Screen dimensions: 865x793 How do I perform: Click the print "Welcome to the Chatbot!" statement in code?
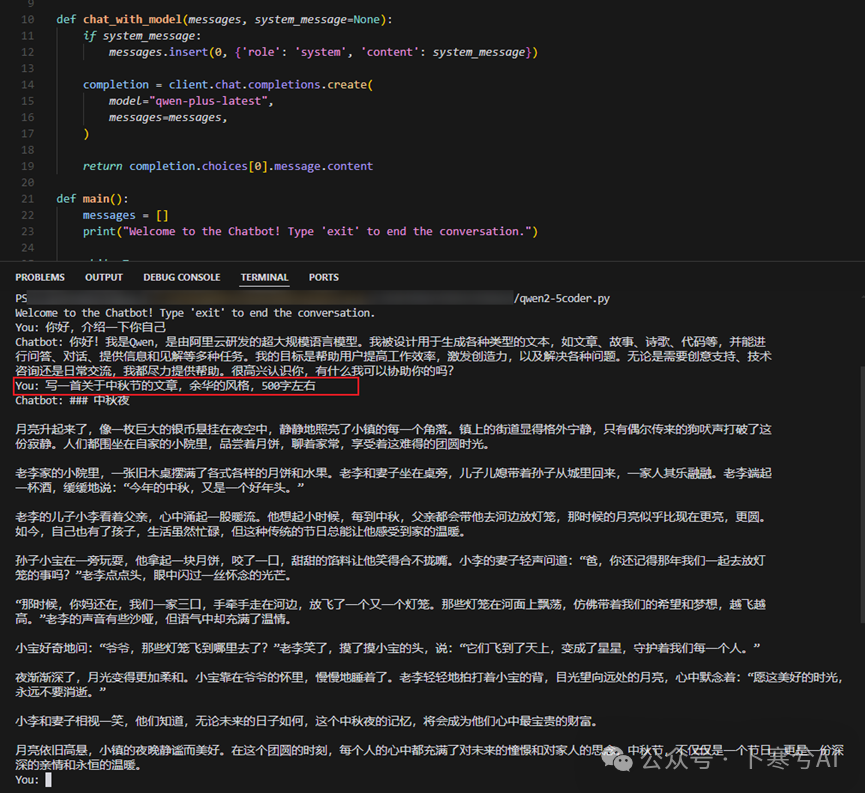tap(310, 231)
